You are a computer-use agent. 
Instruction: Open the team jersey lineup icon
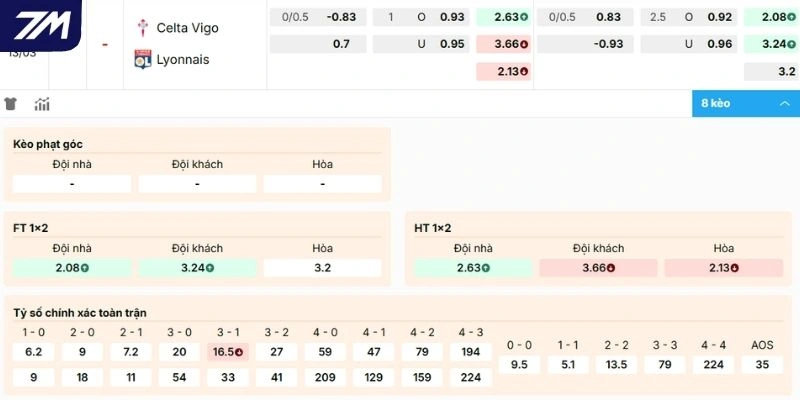12,104
